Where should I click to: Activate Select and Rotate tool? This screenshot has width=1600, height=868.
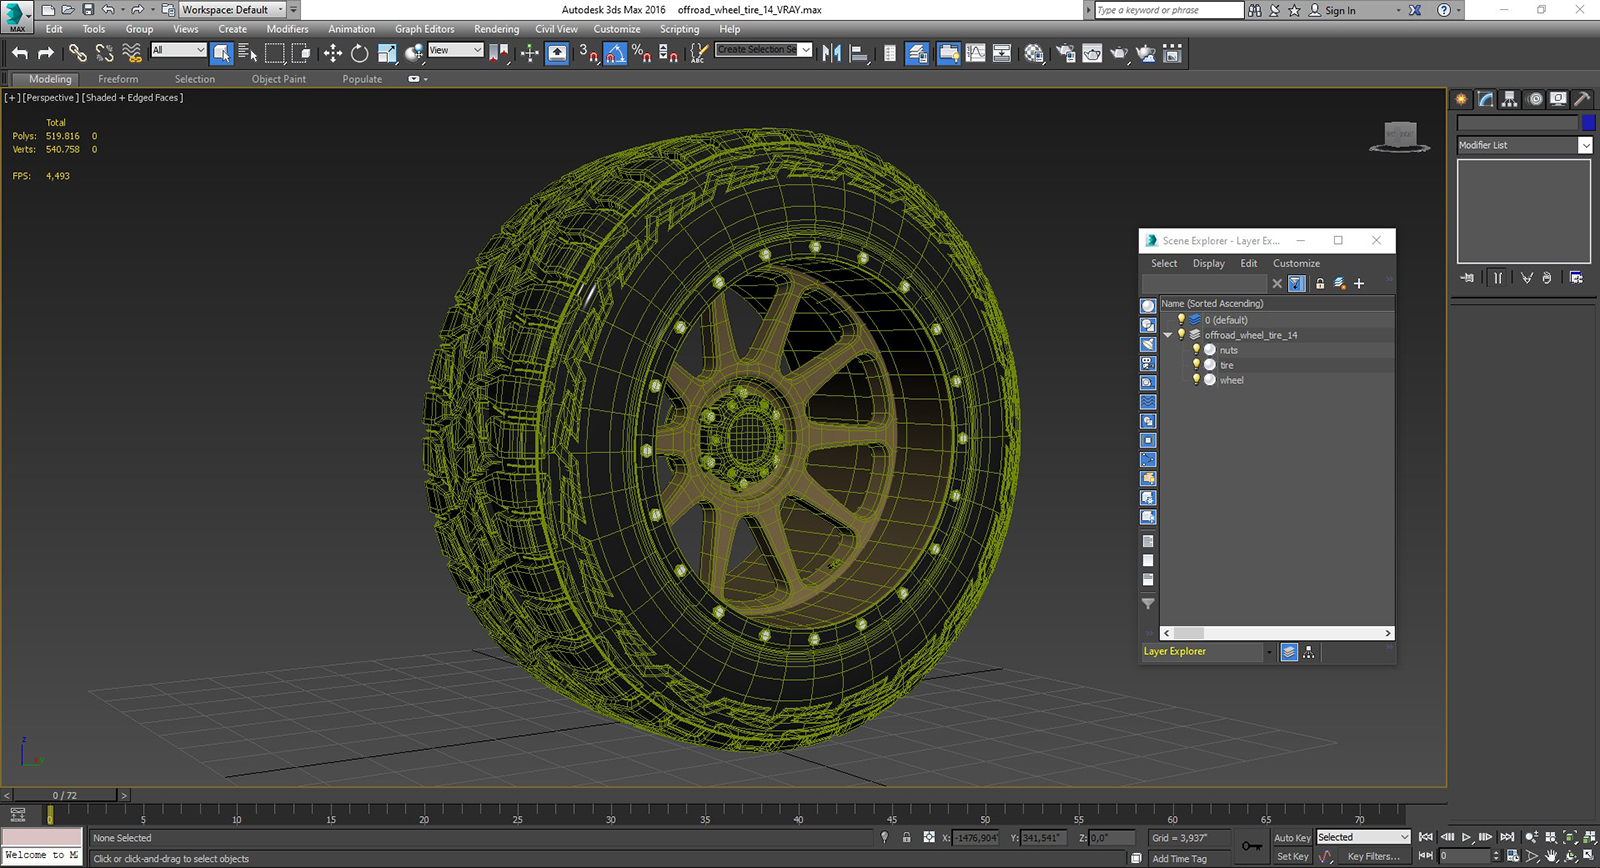coord(359,53)
